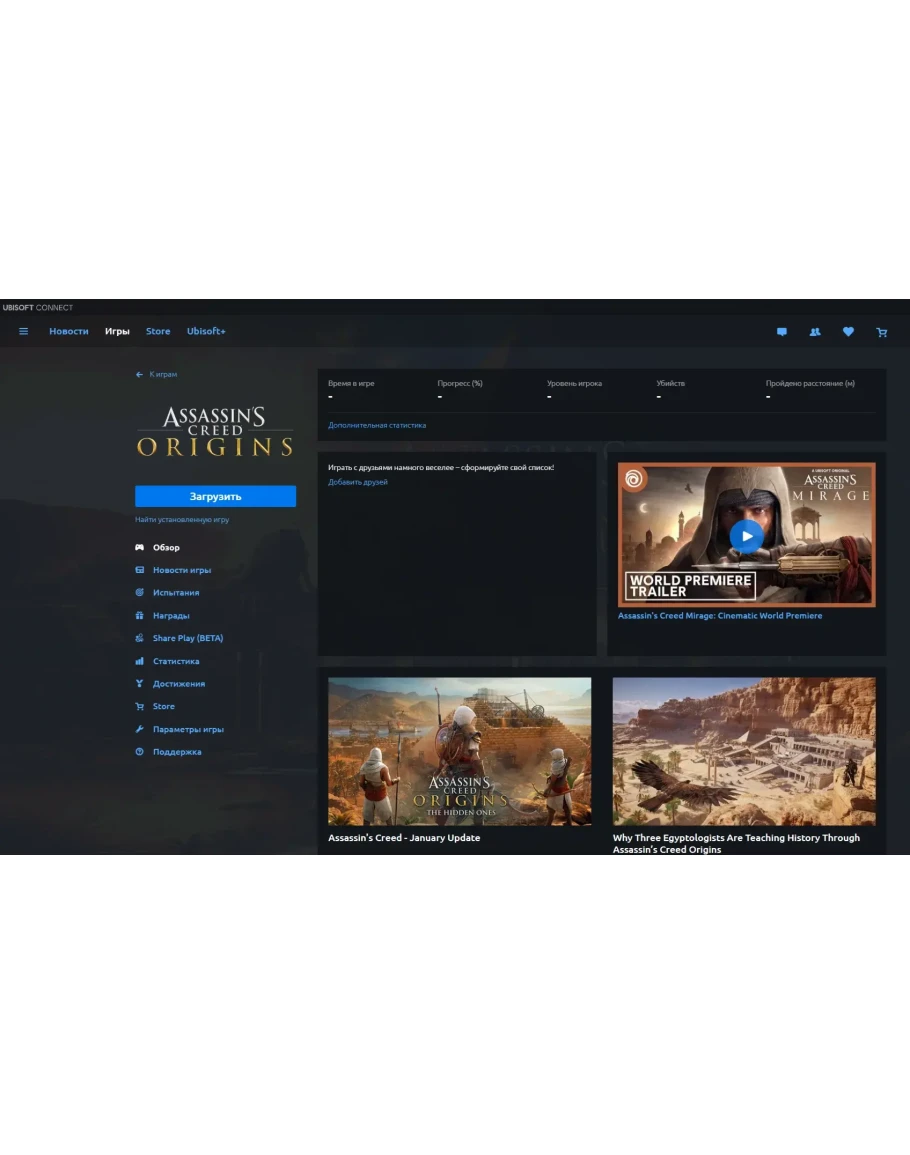The image size is (910, 1155).
Task: Open the hamburger menu icon
Action: tap(24, 332)
